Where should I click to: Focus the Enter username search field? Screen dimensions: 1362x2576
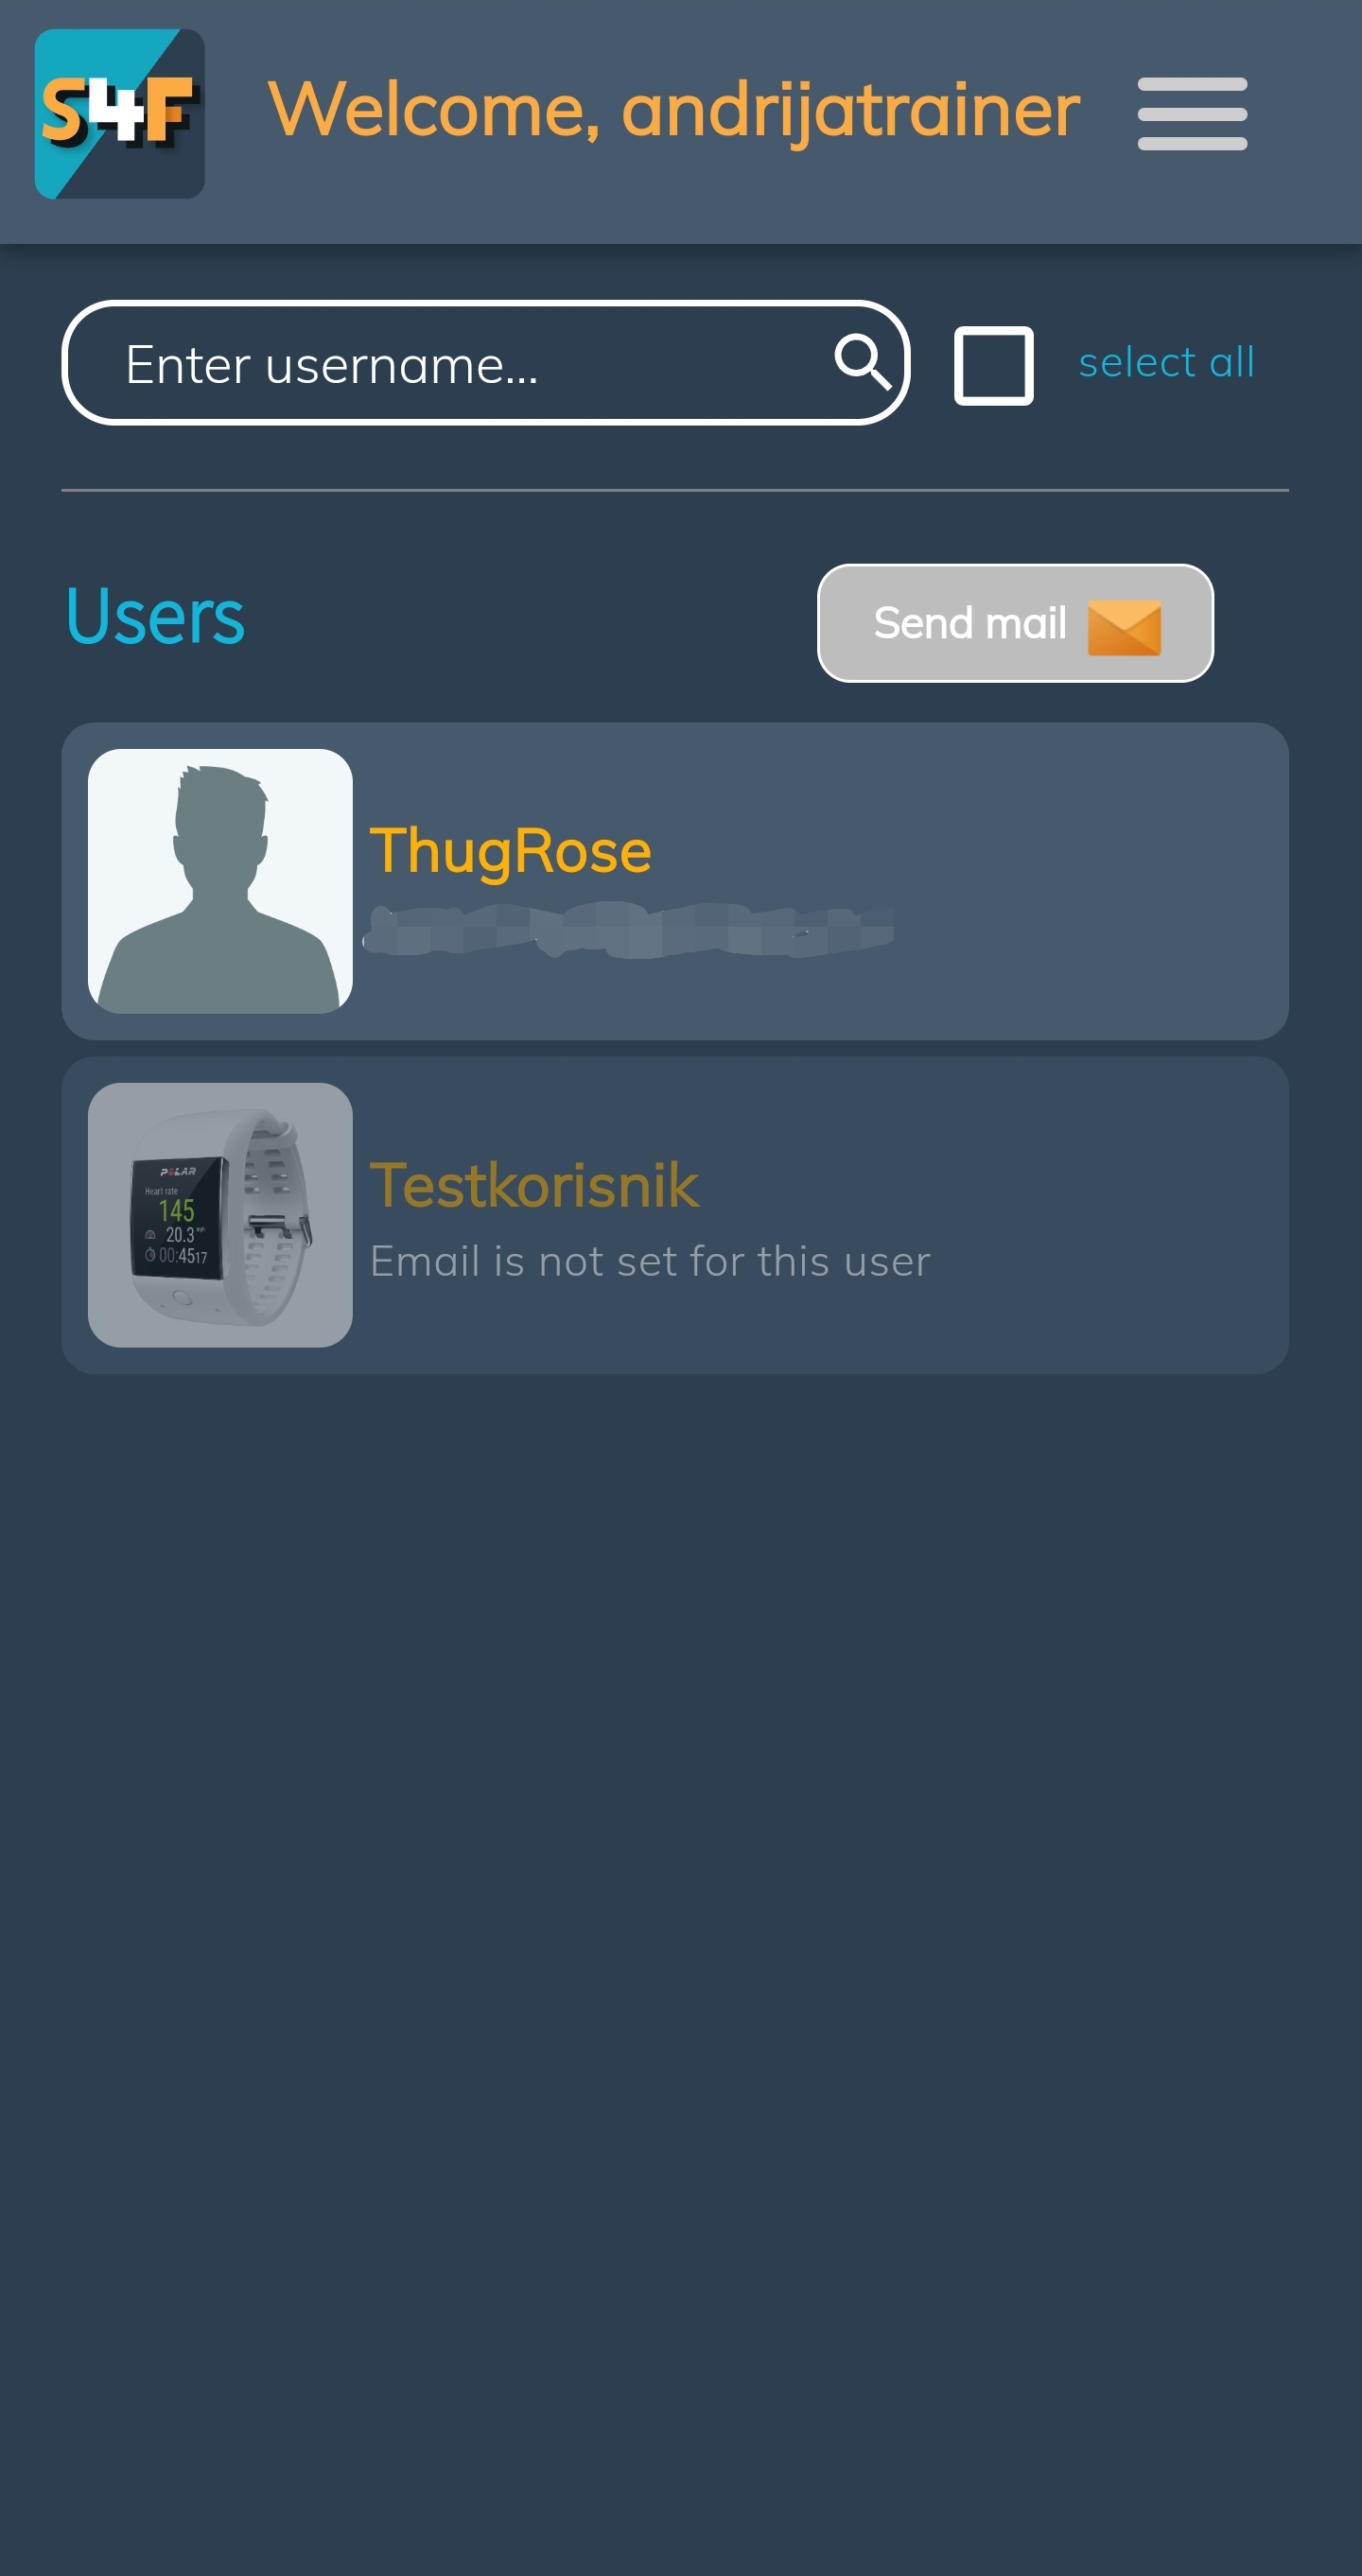[x=485, y=363]
